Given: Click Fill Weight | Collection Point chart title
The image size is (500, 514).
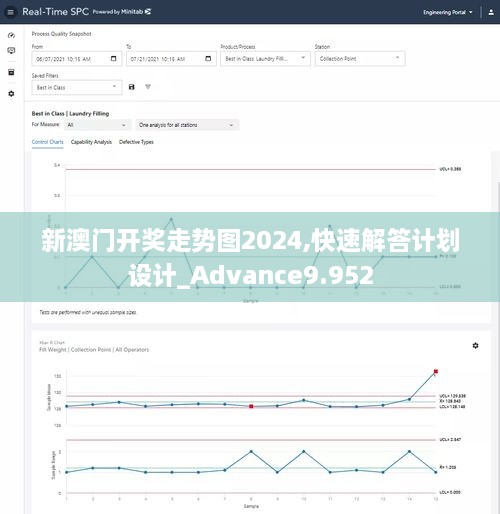Looking at the screenshot, I should click(x=94, y=350).
